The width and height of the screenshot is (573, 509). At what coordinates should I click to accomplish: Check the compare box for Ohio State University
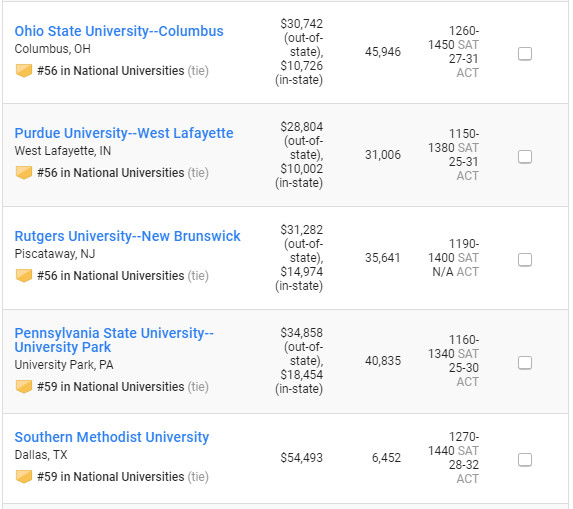tap(525, 54)
